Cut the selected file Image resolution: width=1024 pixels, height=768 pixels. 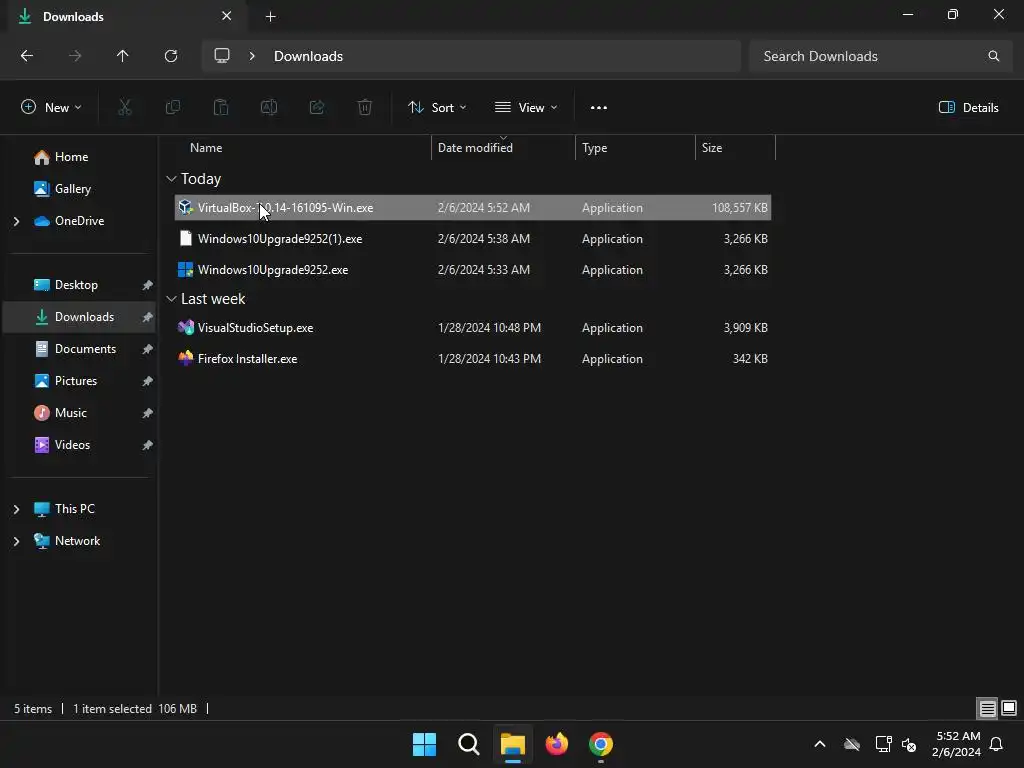[x=125, y=107]
